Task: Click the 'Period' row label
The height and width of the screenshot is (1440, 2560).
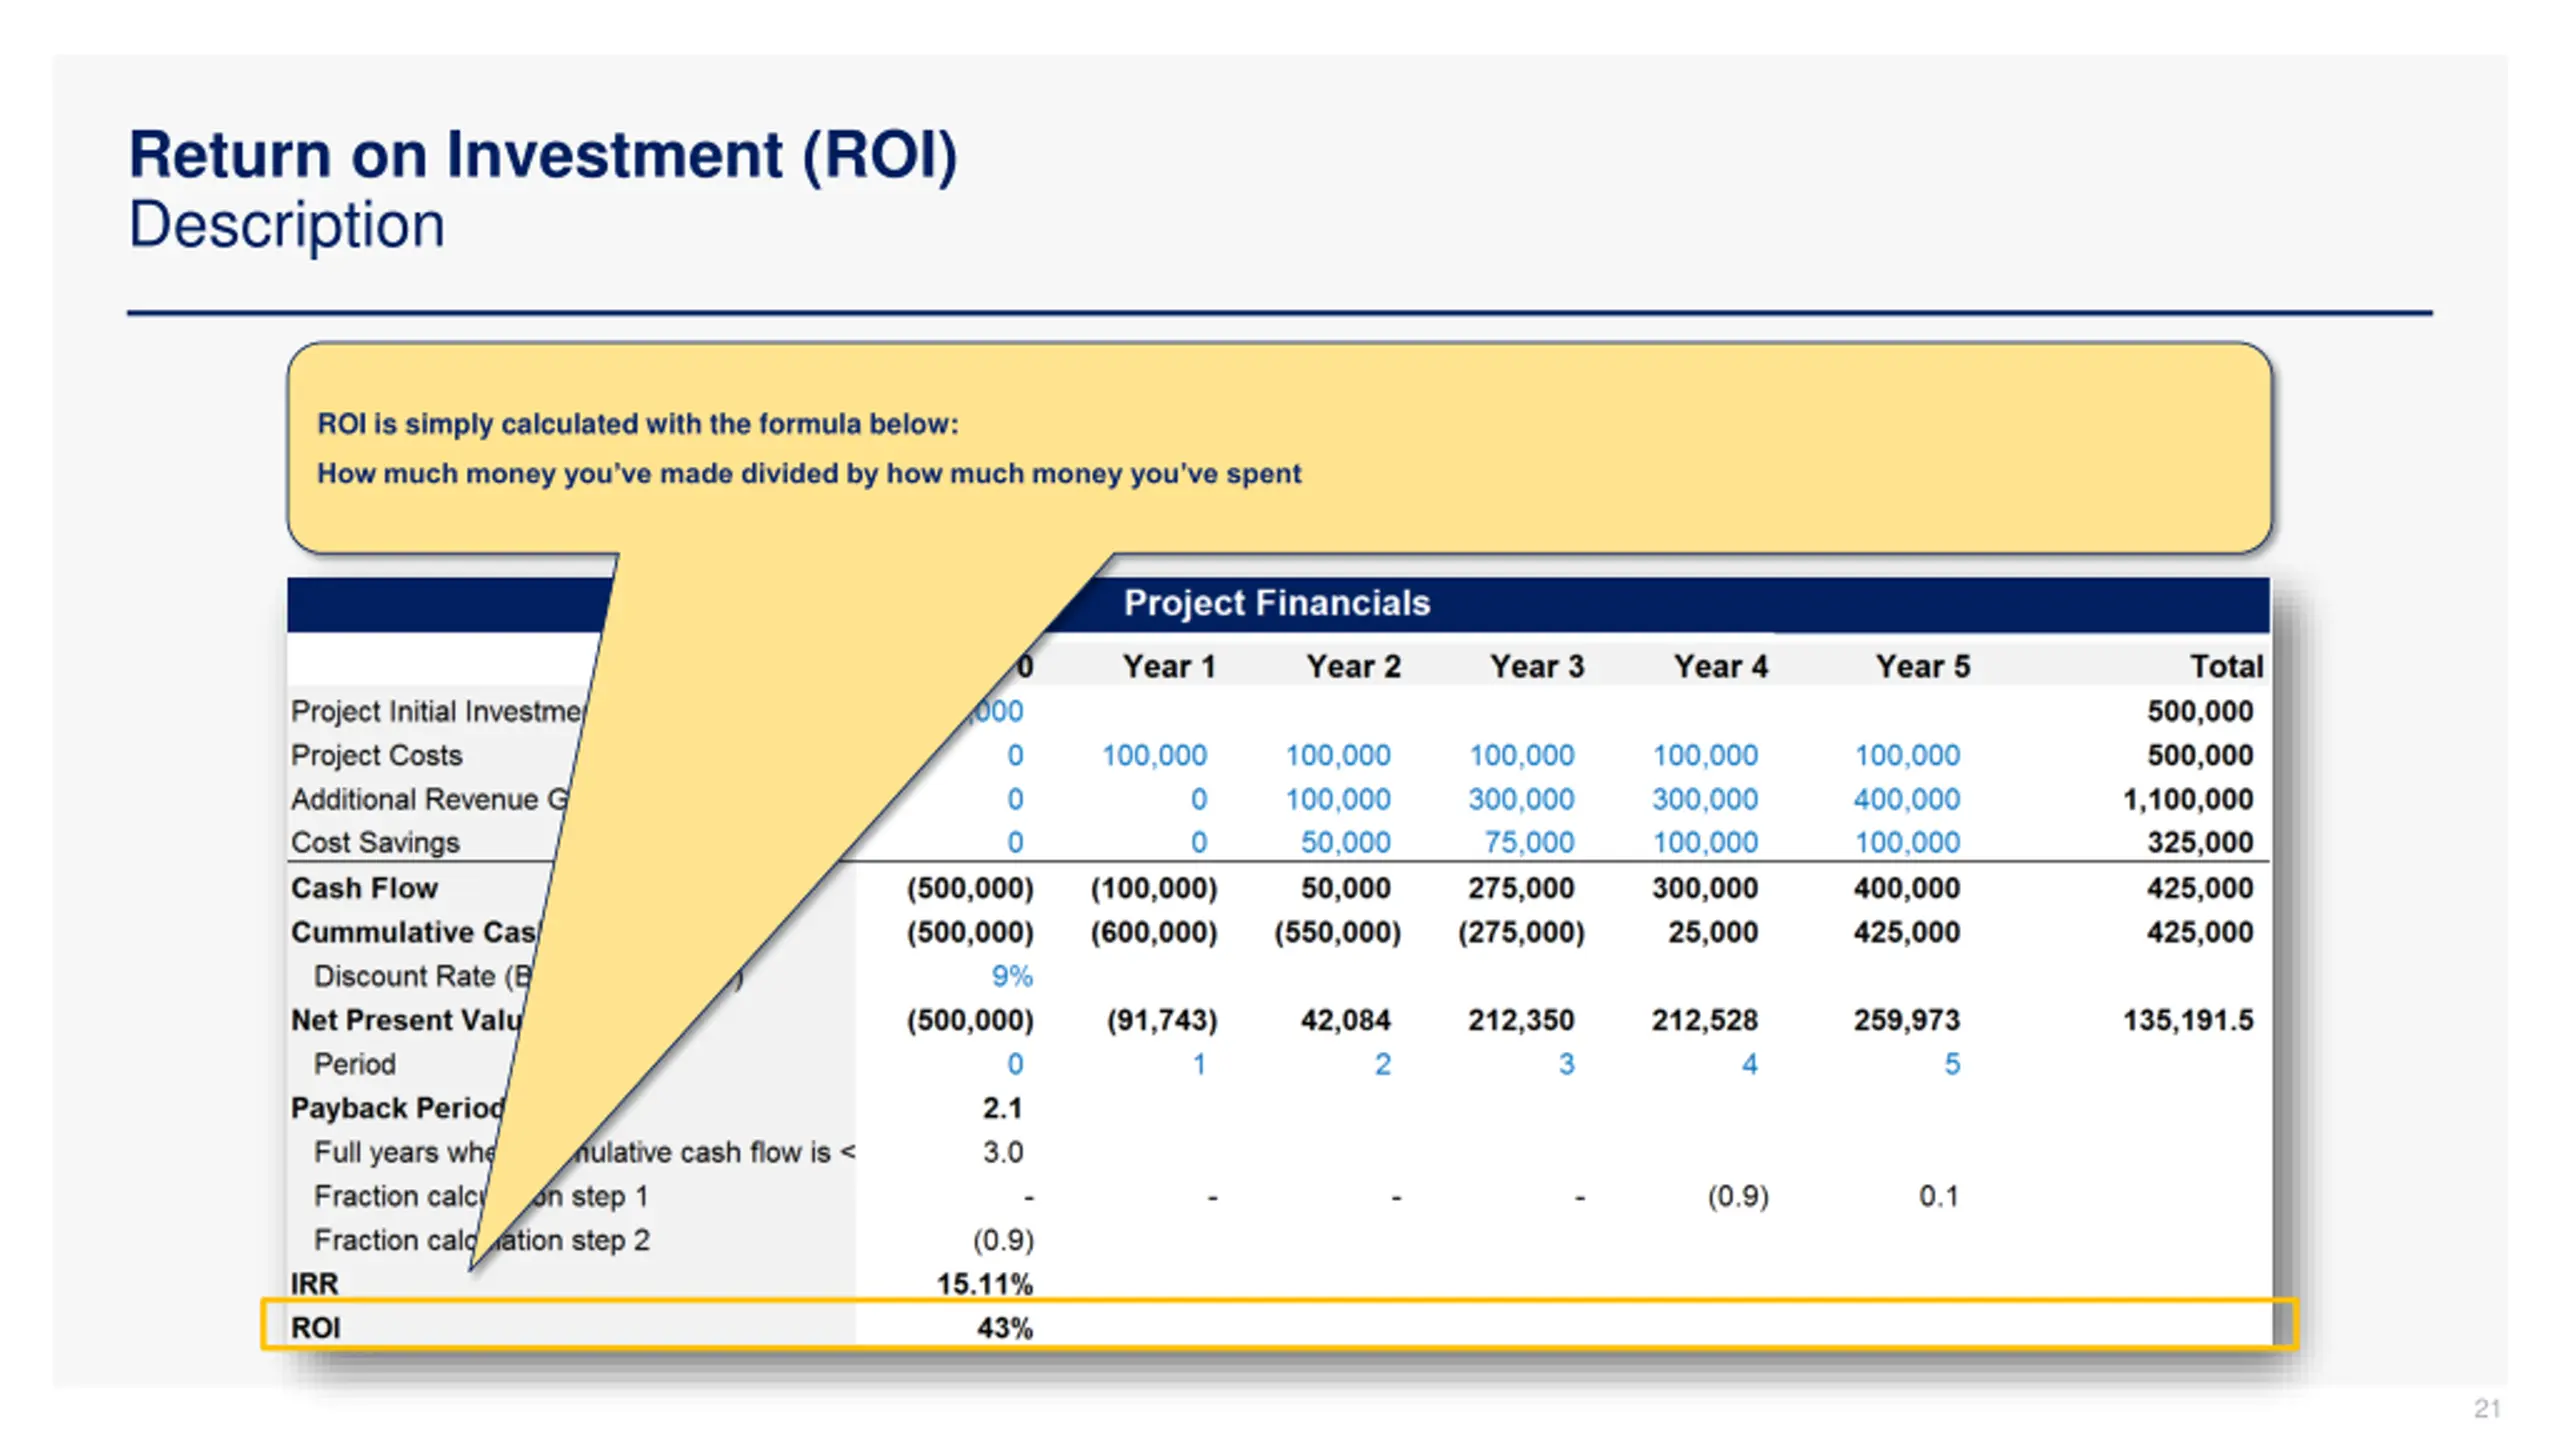Action: point(354,1064)
